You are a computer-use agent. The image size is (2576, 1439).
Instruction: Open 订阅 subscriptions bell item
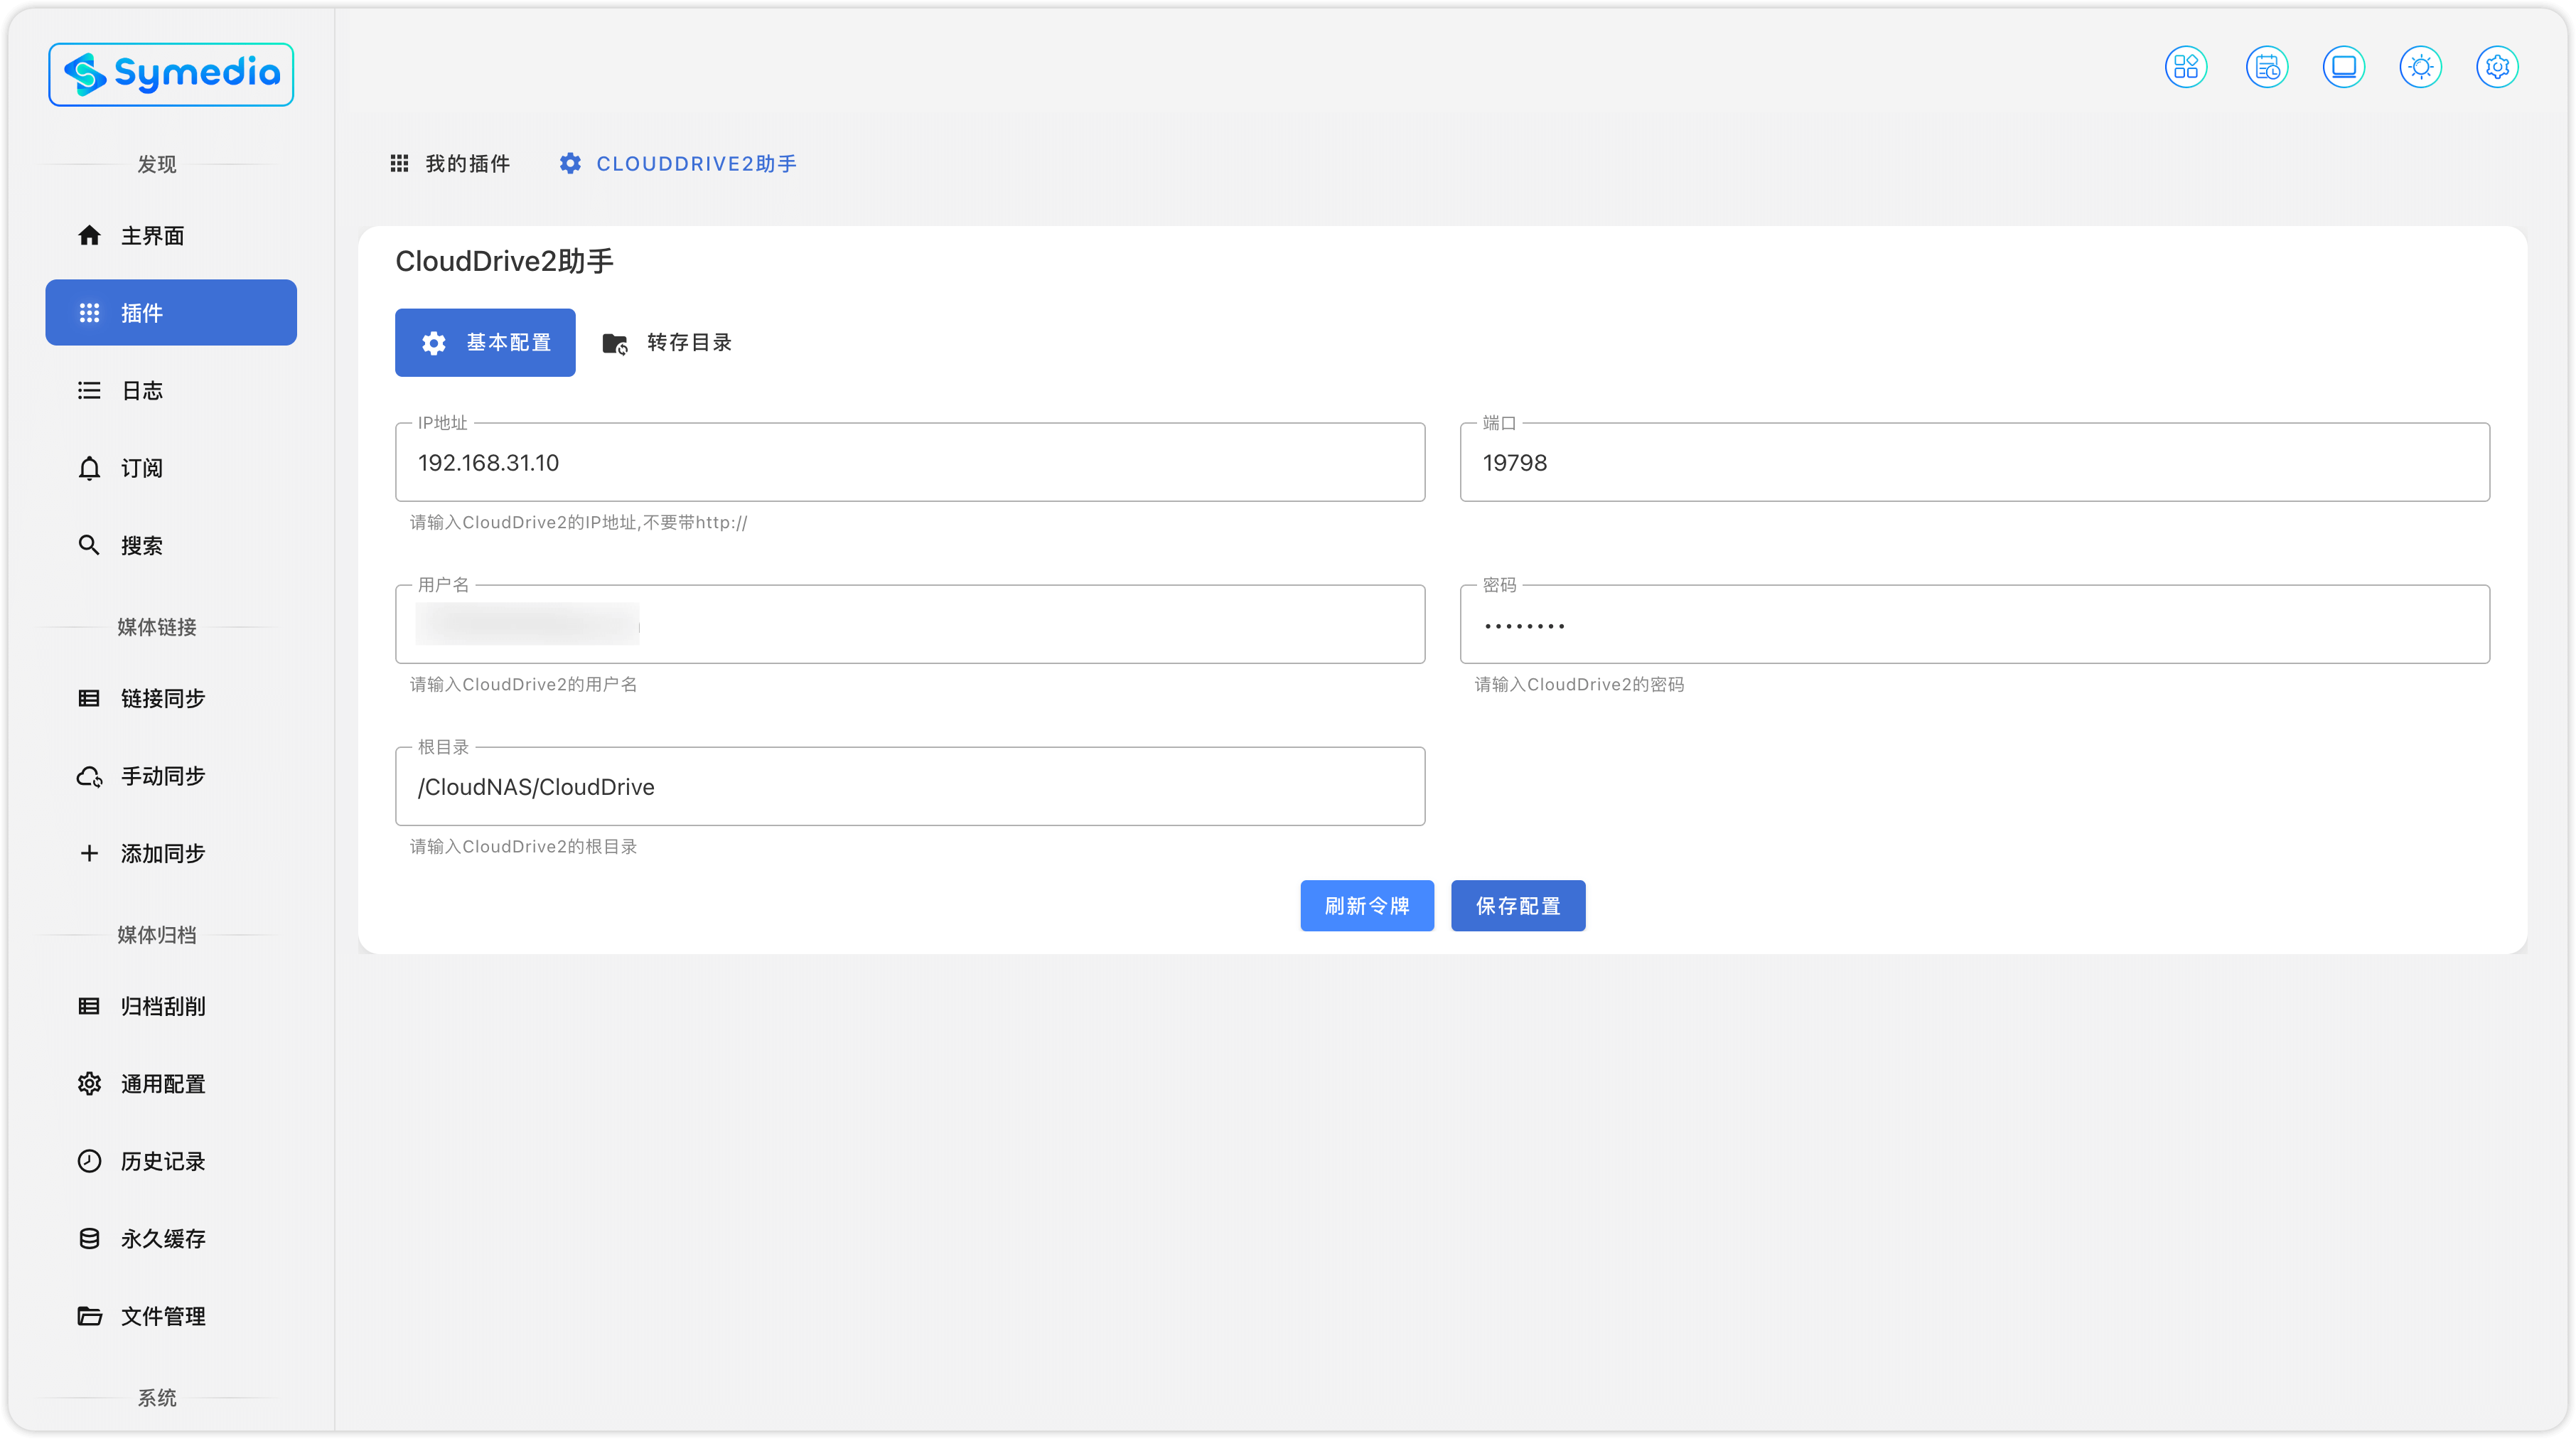[141, 468]
